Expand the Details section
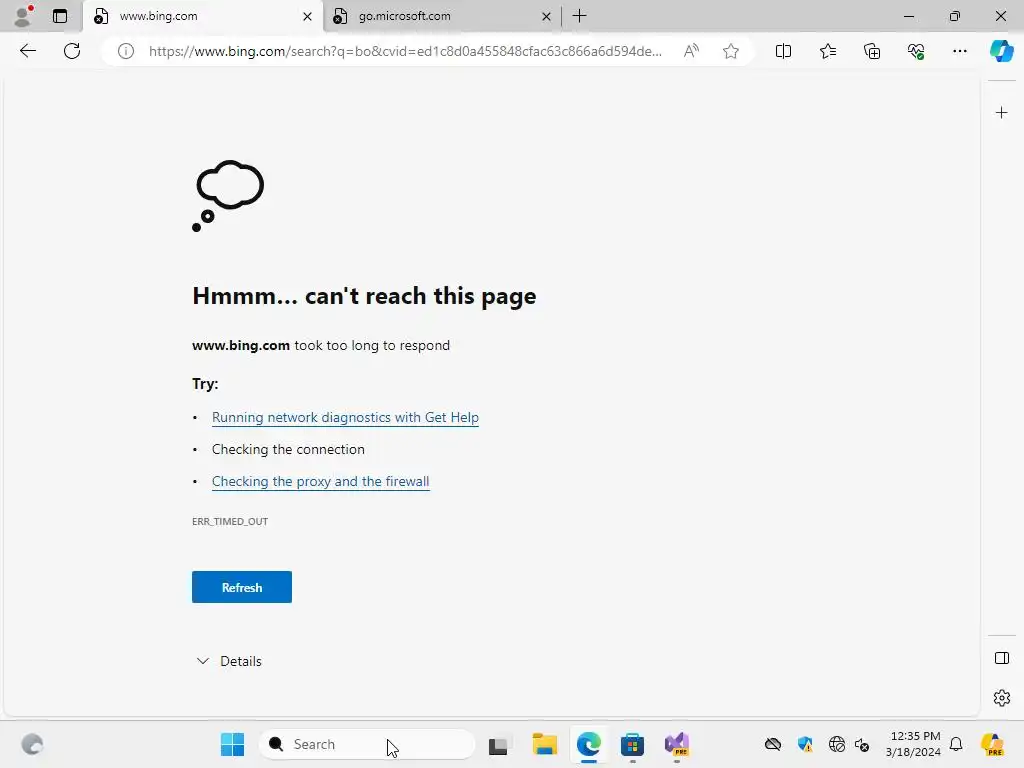1024x768 pixels. coord(229,661)
